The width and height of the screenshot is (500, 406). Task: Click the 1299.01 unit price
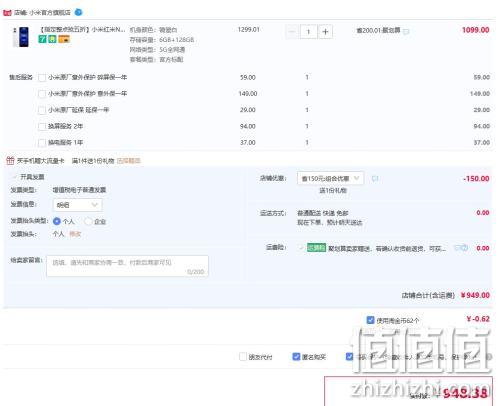coord(249,30)
